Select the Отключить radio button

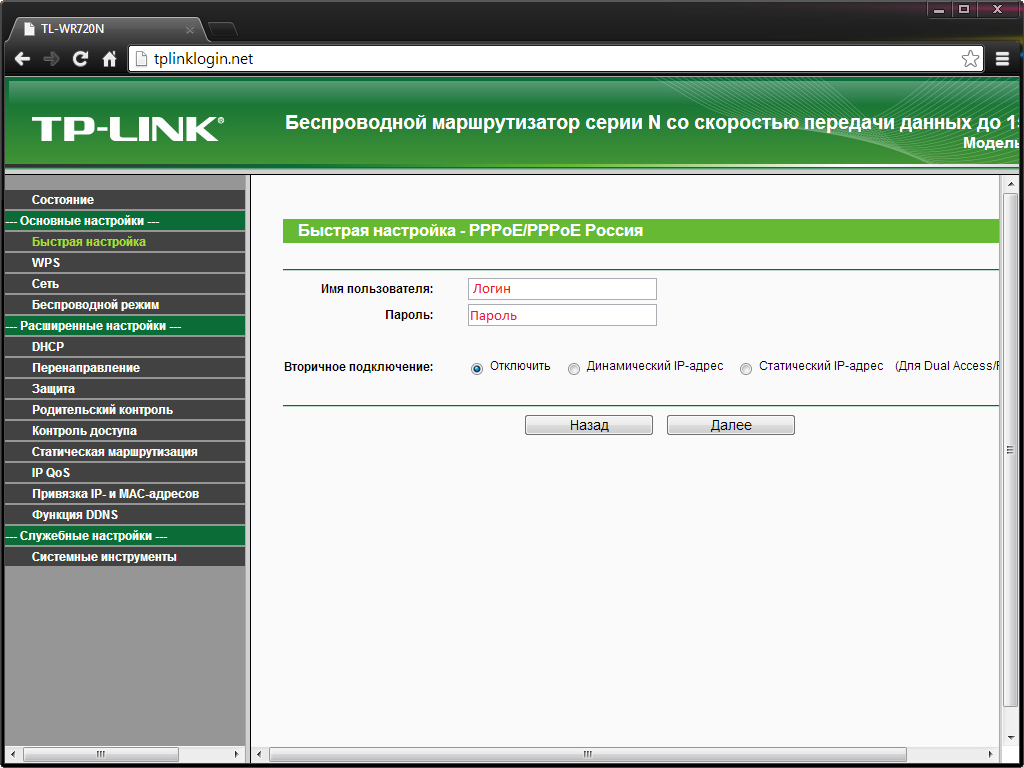click(x=476, y=369)
